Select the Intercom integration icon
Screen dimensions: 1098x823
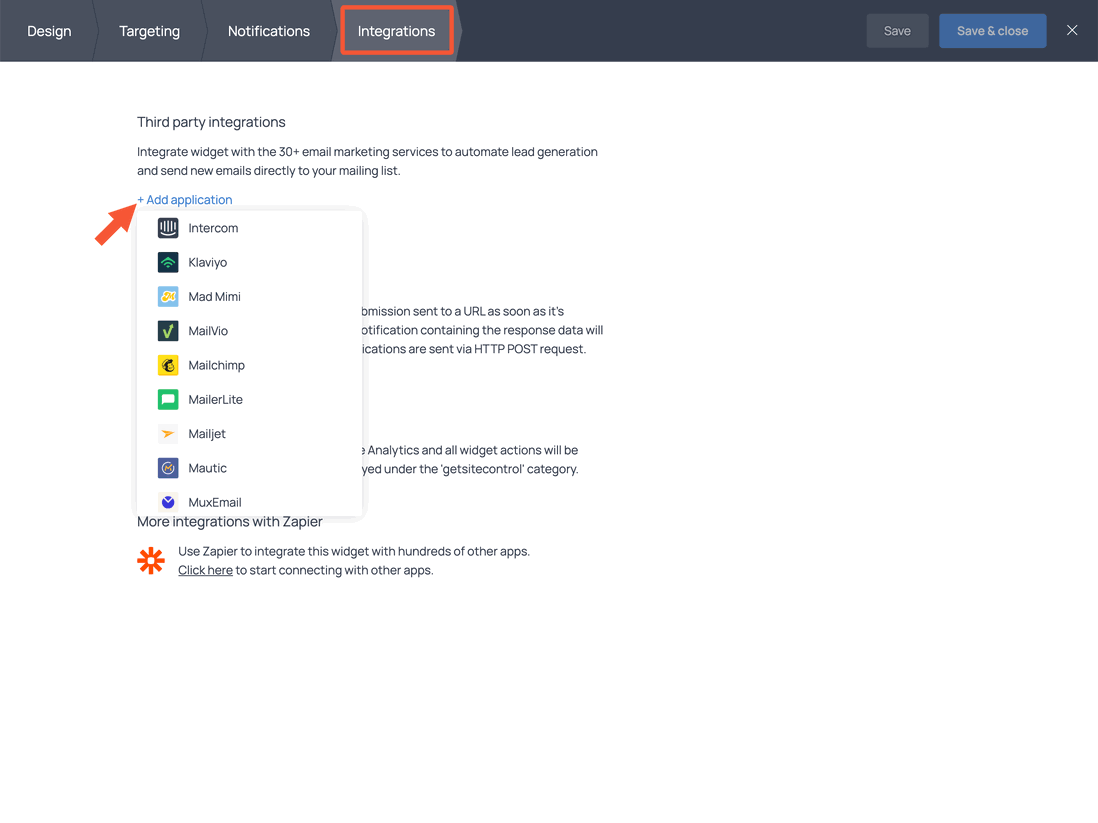point(167,228)
